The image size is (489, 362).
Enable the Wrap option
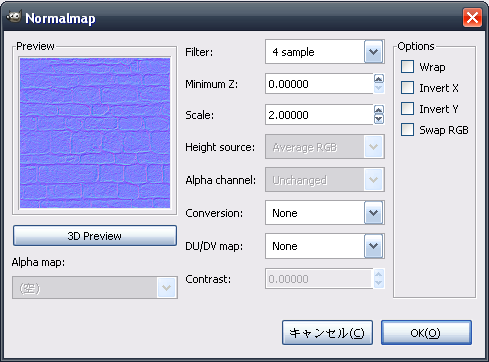point(407,67)
